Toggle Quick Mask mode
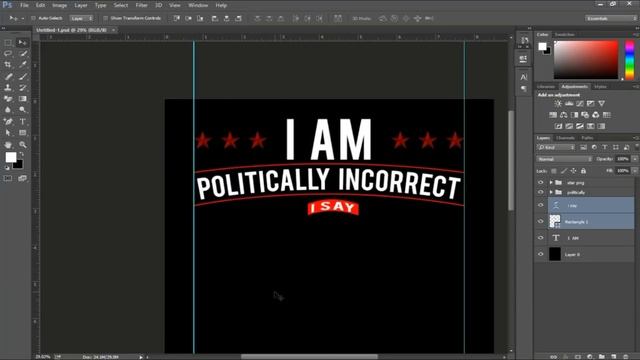 [x=8, y=178]
